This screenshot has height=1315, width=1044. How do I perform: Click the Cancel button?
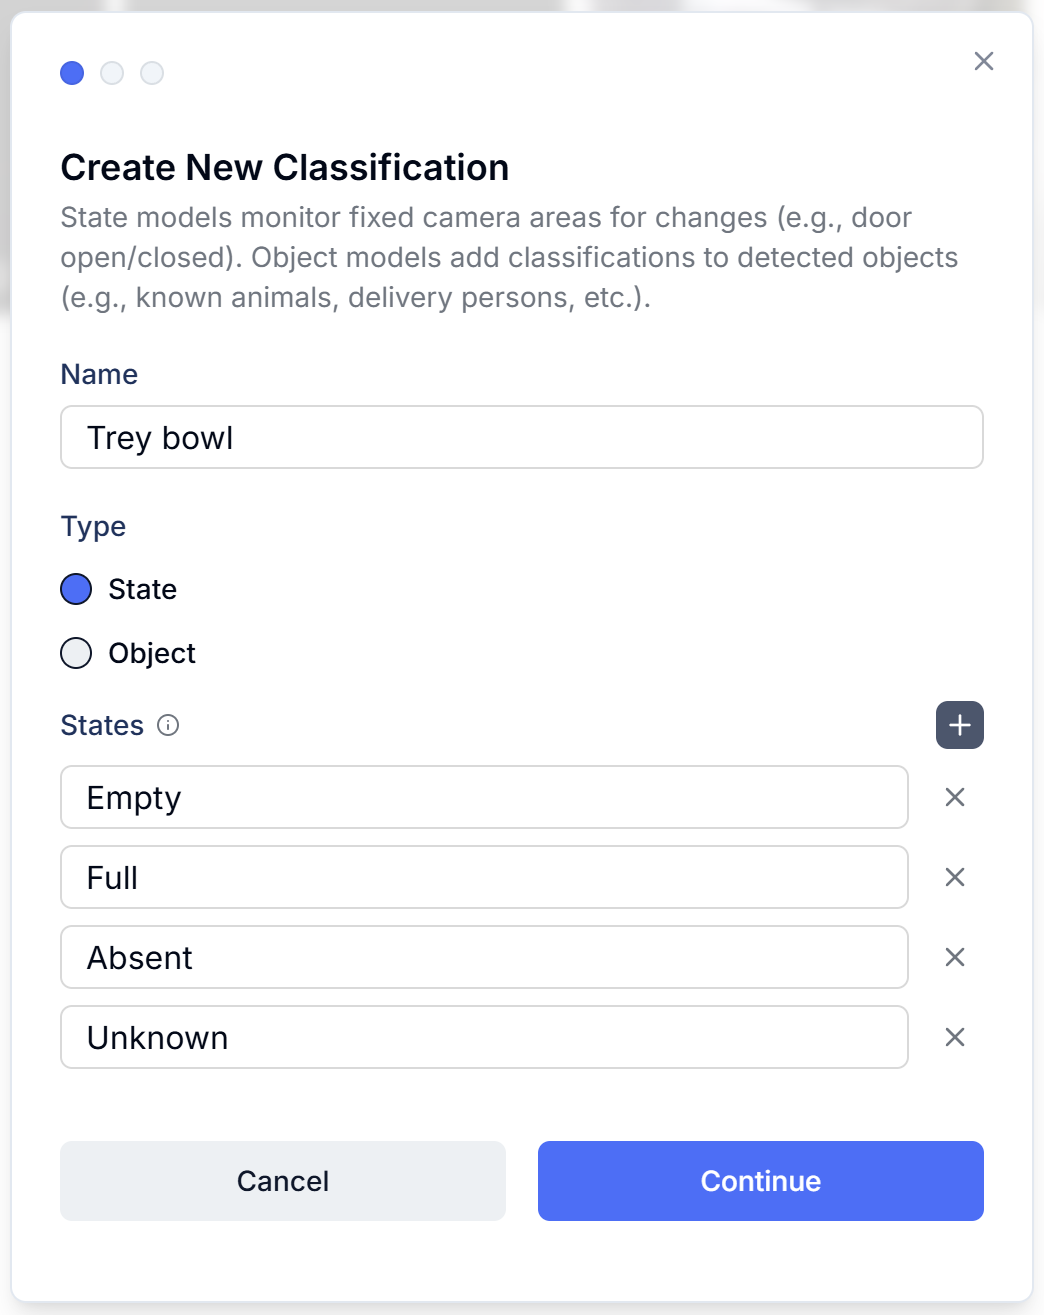click(283, 1181)
